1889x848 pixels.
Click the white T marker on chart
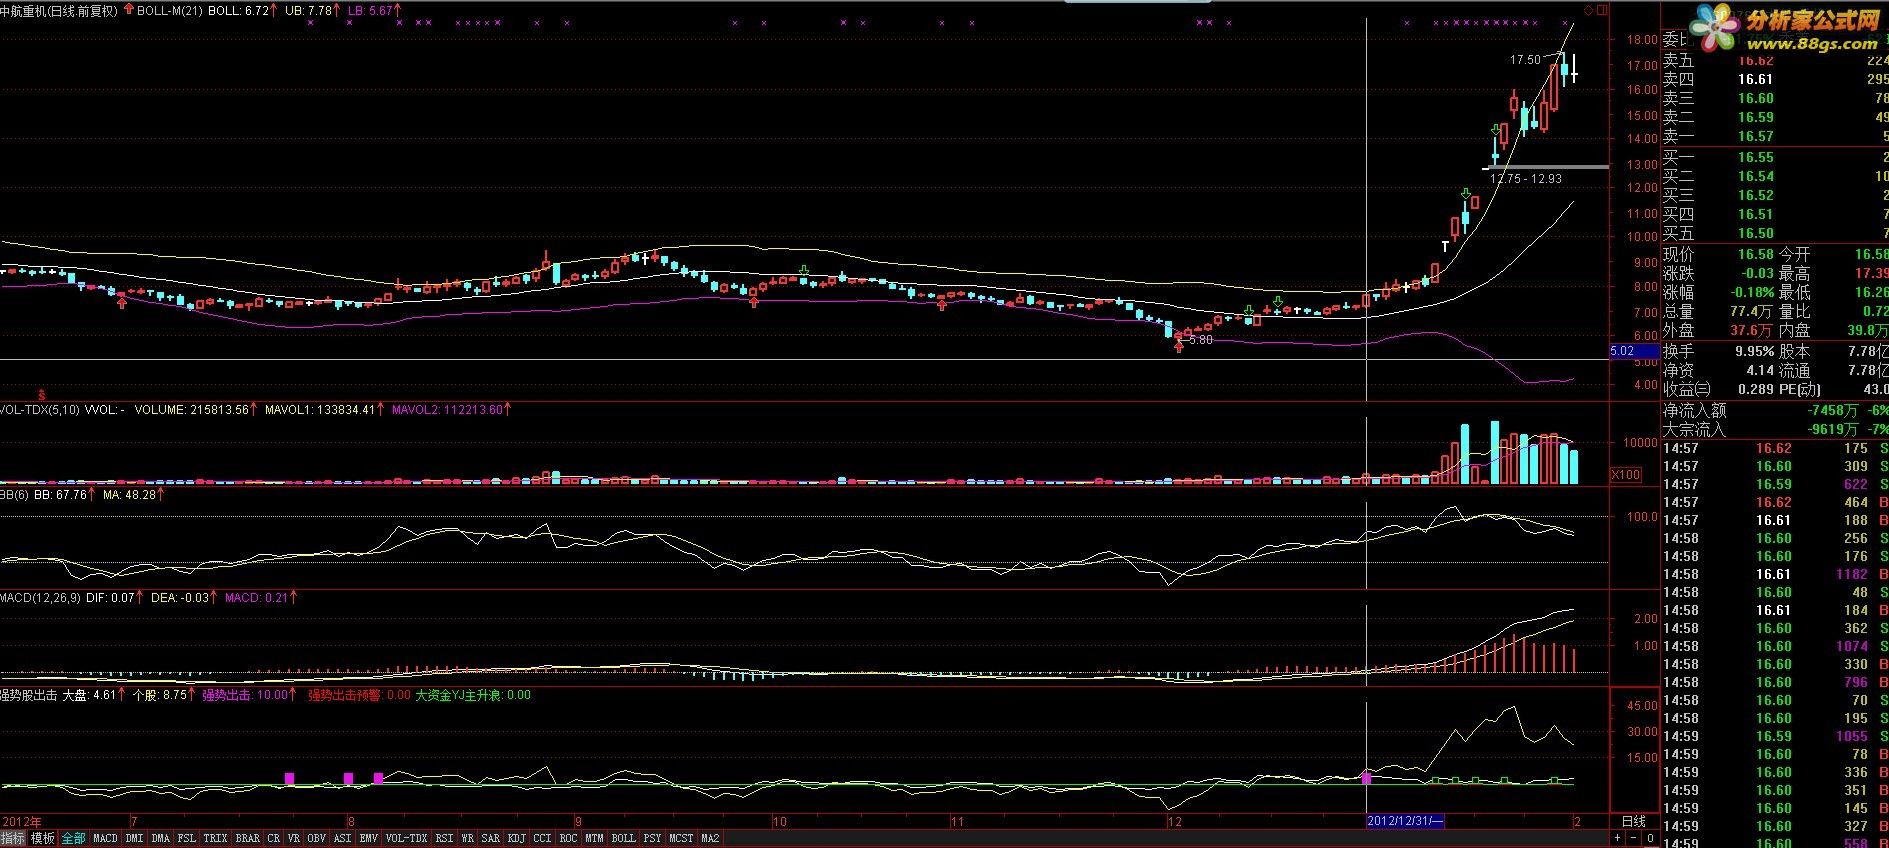coord(1446,246)
